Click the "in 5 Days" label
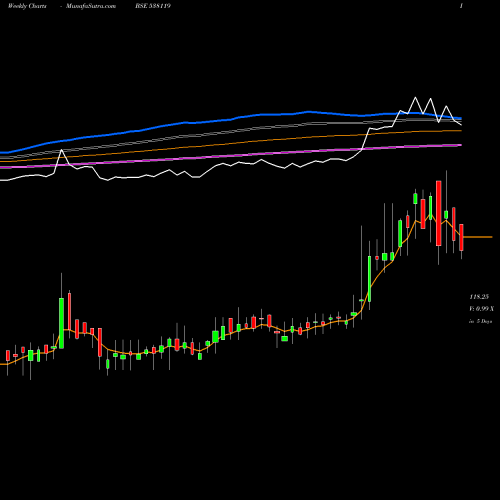The image size is (500, 500). [480, 321]
